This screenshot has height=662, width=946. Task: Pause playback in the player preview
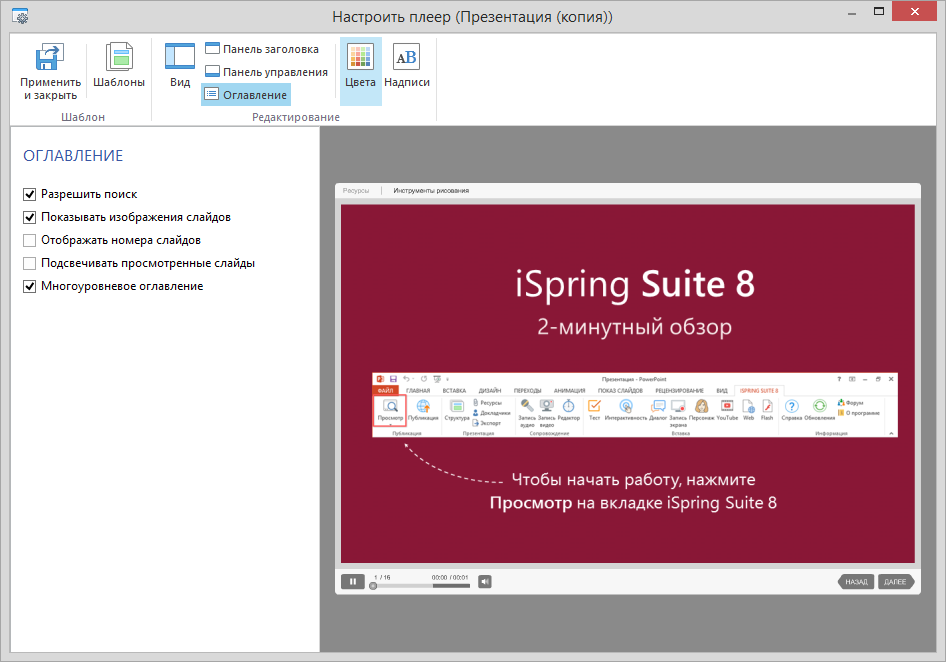click(353, 582)
